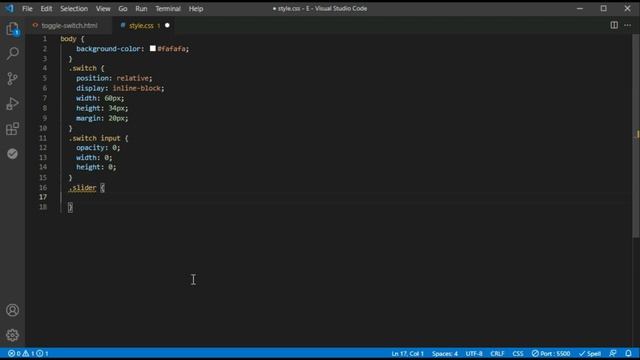
Task: Open the Help menu
Action: tap(196, 9)
